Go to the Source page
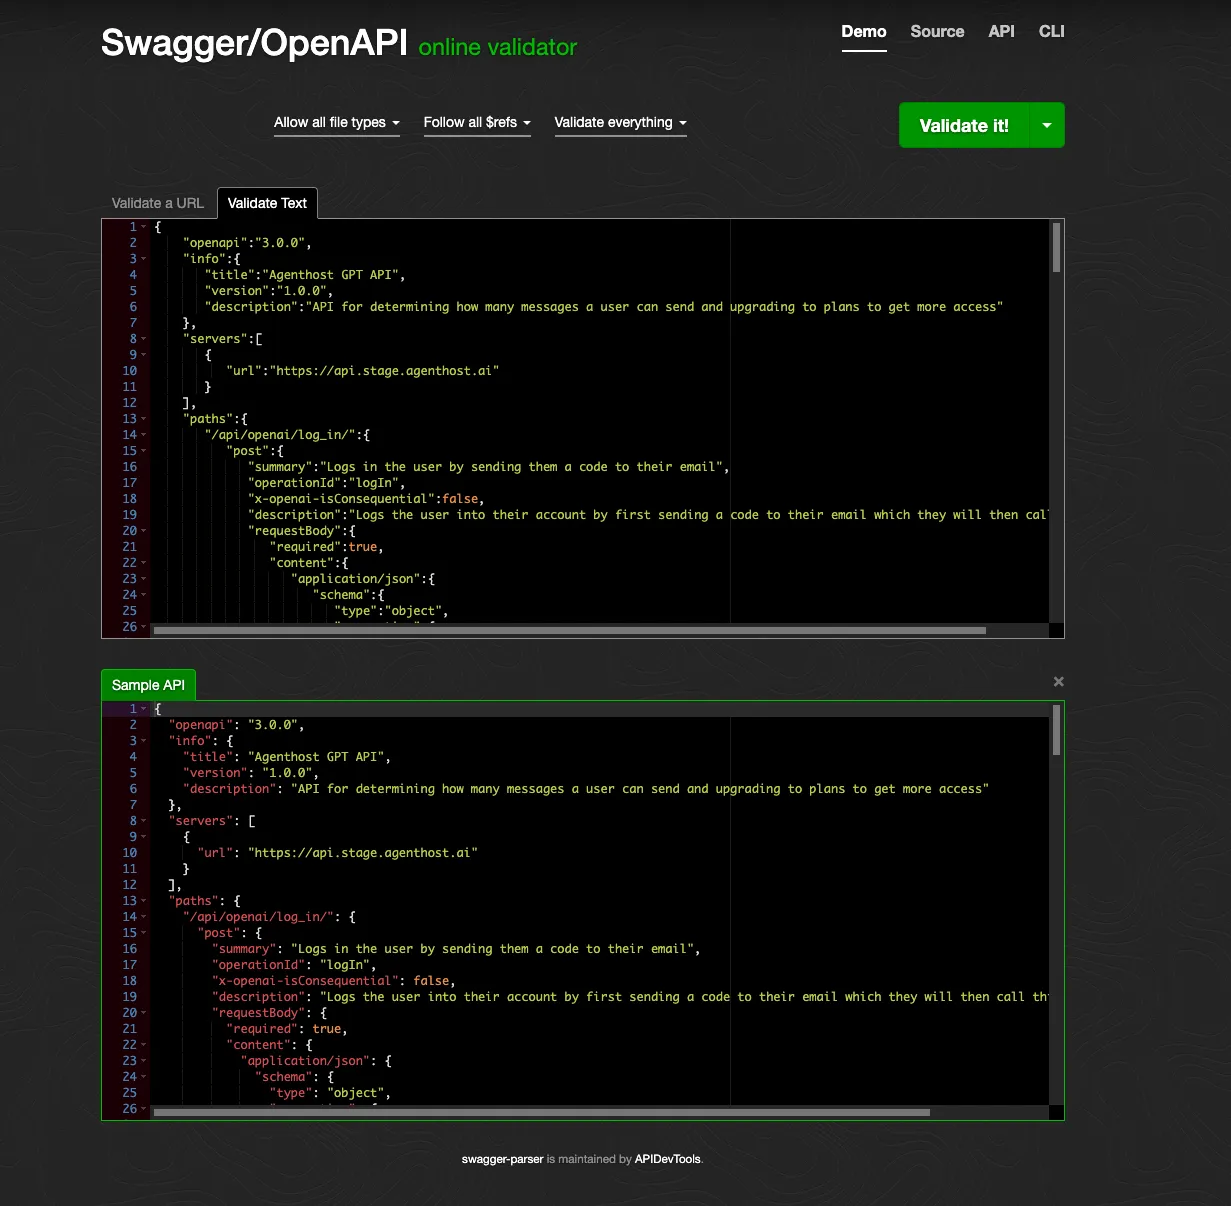The height and width of the screenshot is (1206, 1231). click(x=937, y=32)
